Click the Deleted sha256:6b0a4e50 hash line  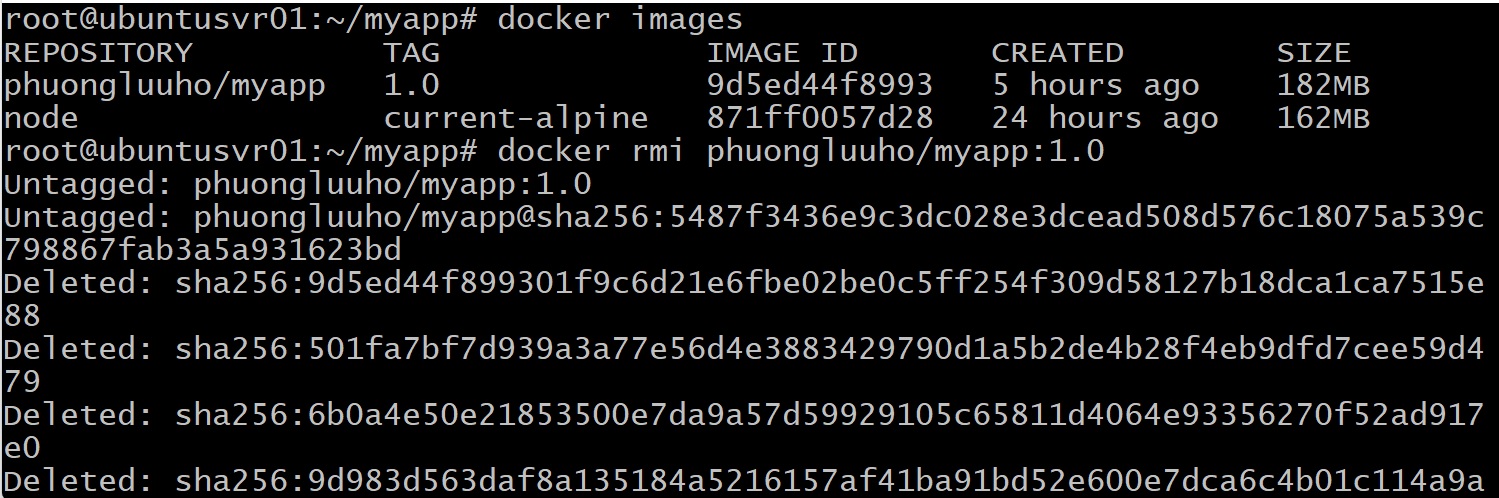[742, 416]
